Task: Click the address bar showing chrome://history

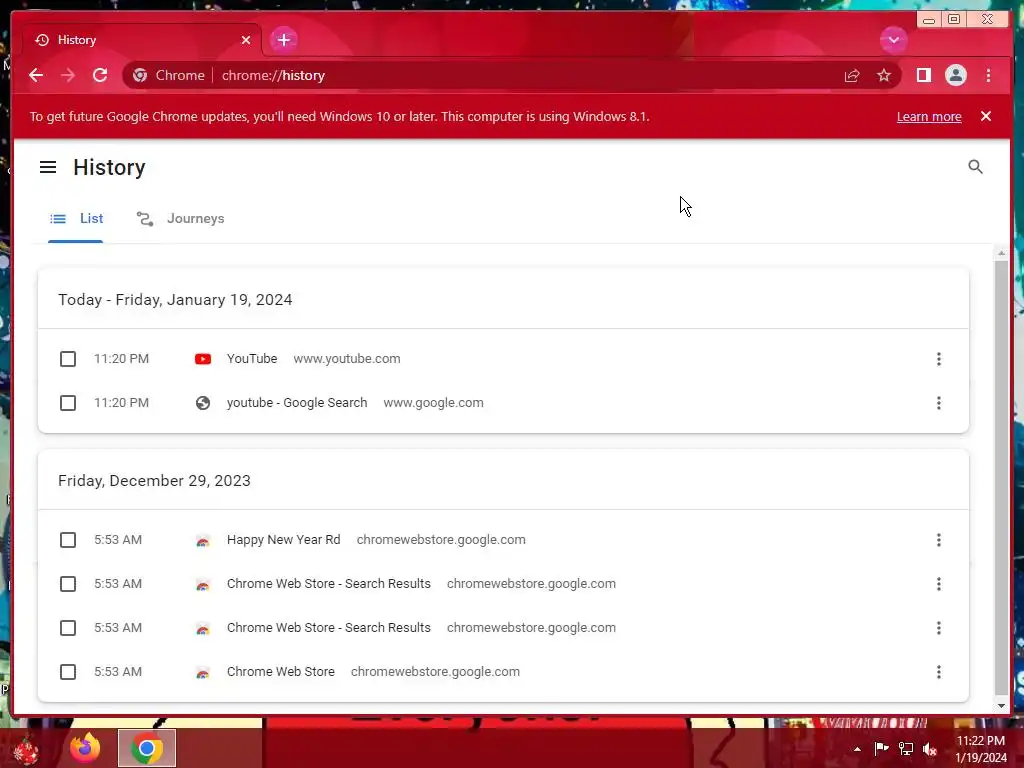Action: point(513,75)
